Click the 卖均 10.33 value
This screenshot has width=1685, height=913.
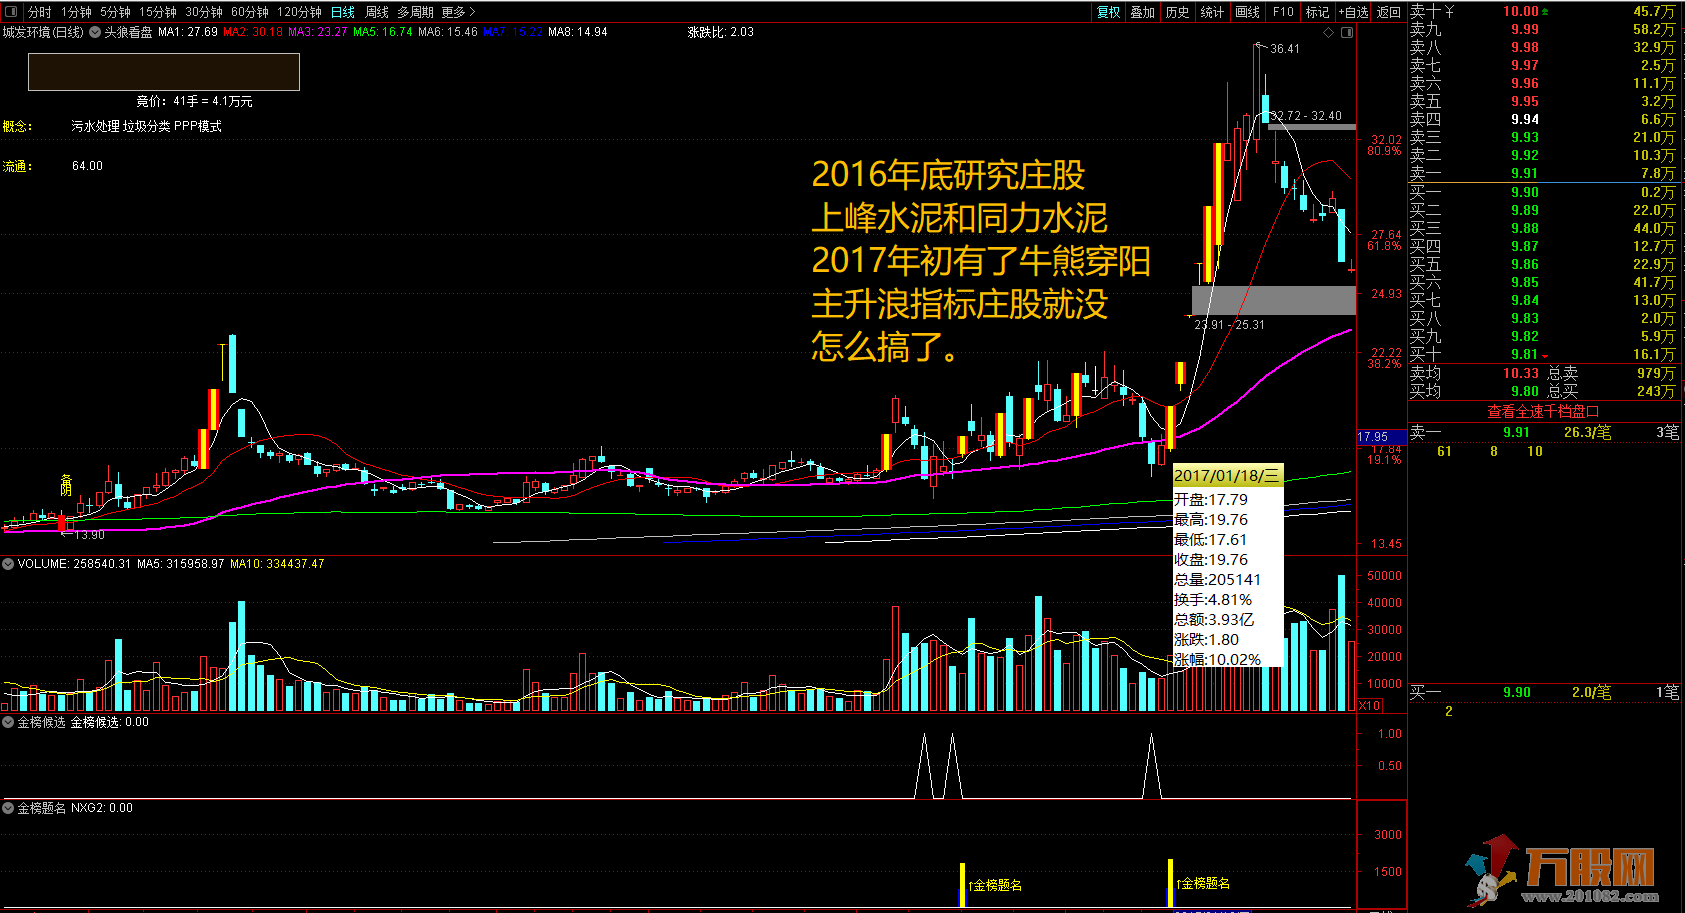pos(1520,373)
